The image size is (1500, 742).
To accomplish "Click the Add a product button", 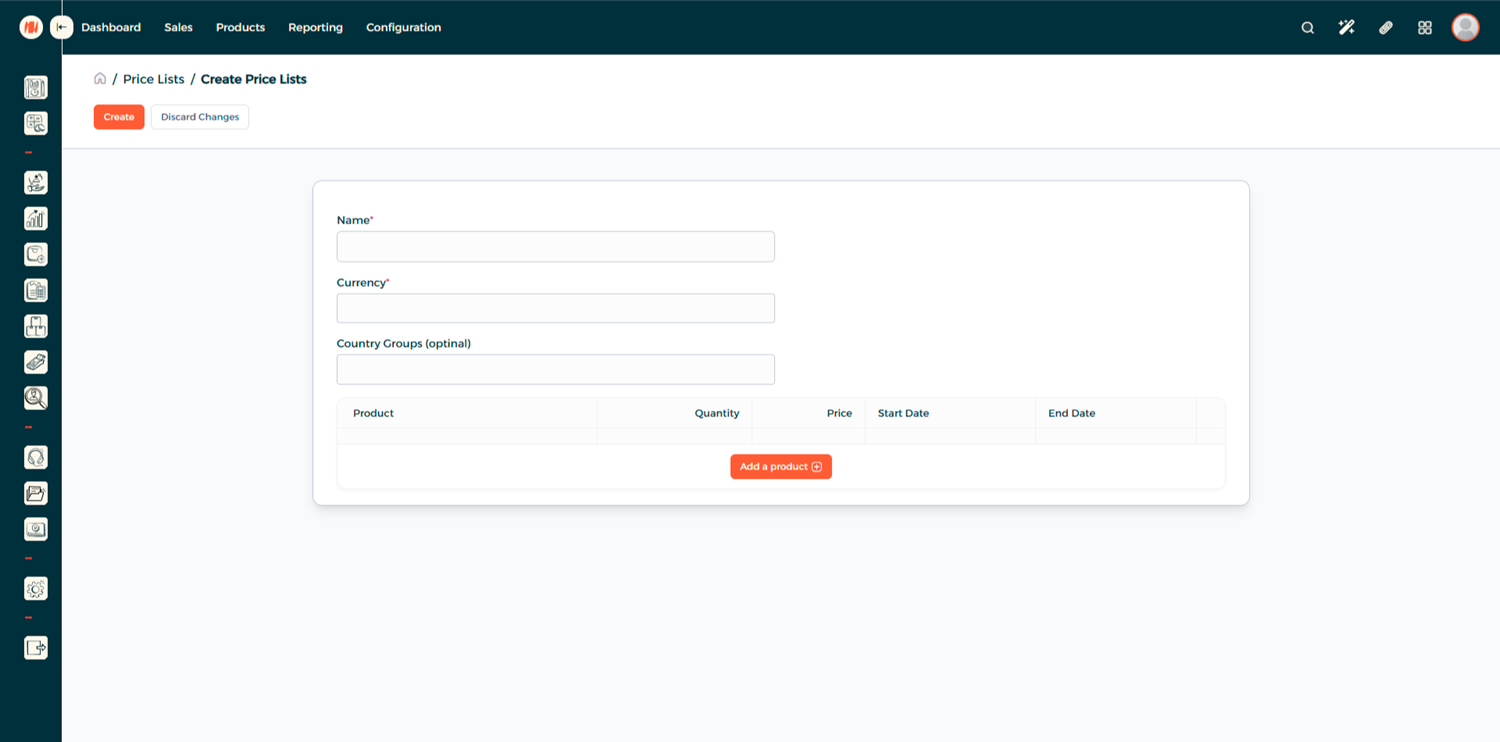I will (780, 467).
